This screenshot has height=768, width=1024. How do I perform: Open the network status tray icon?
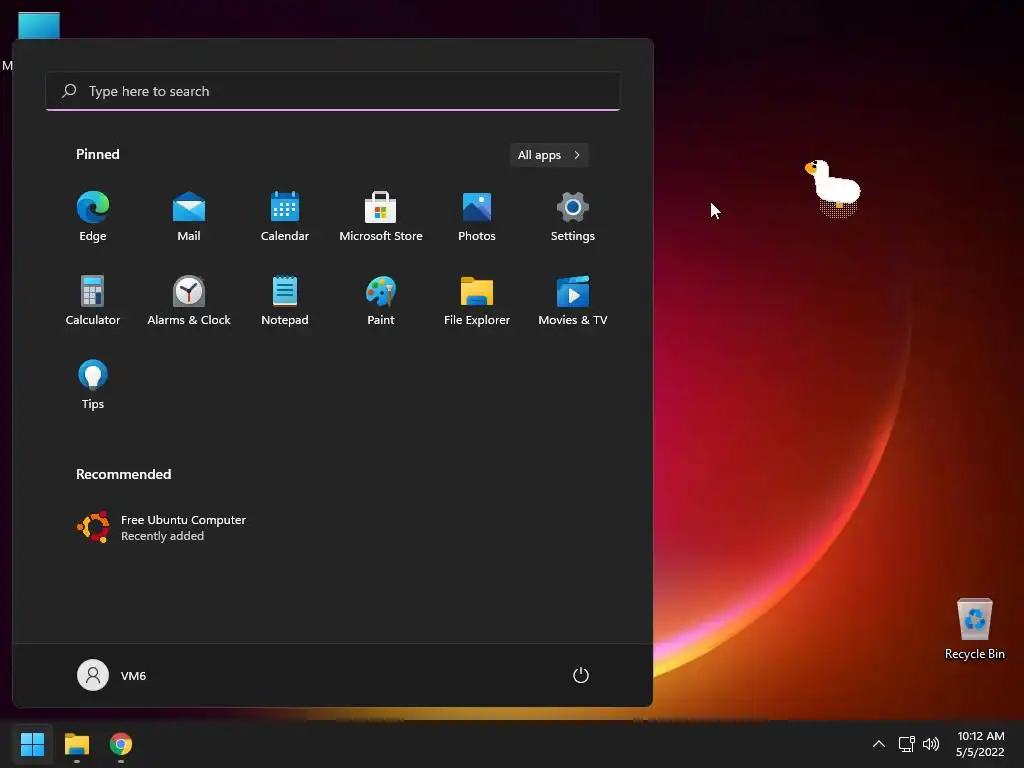pyautogui.click(x=906, y=744)
